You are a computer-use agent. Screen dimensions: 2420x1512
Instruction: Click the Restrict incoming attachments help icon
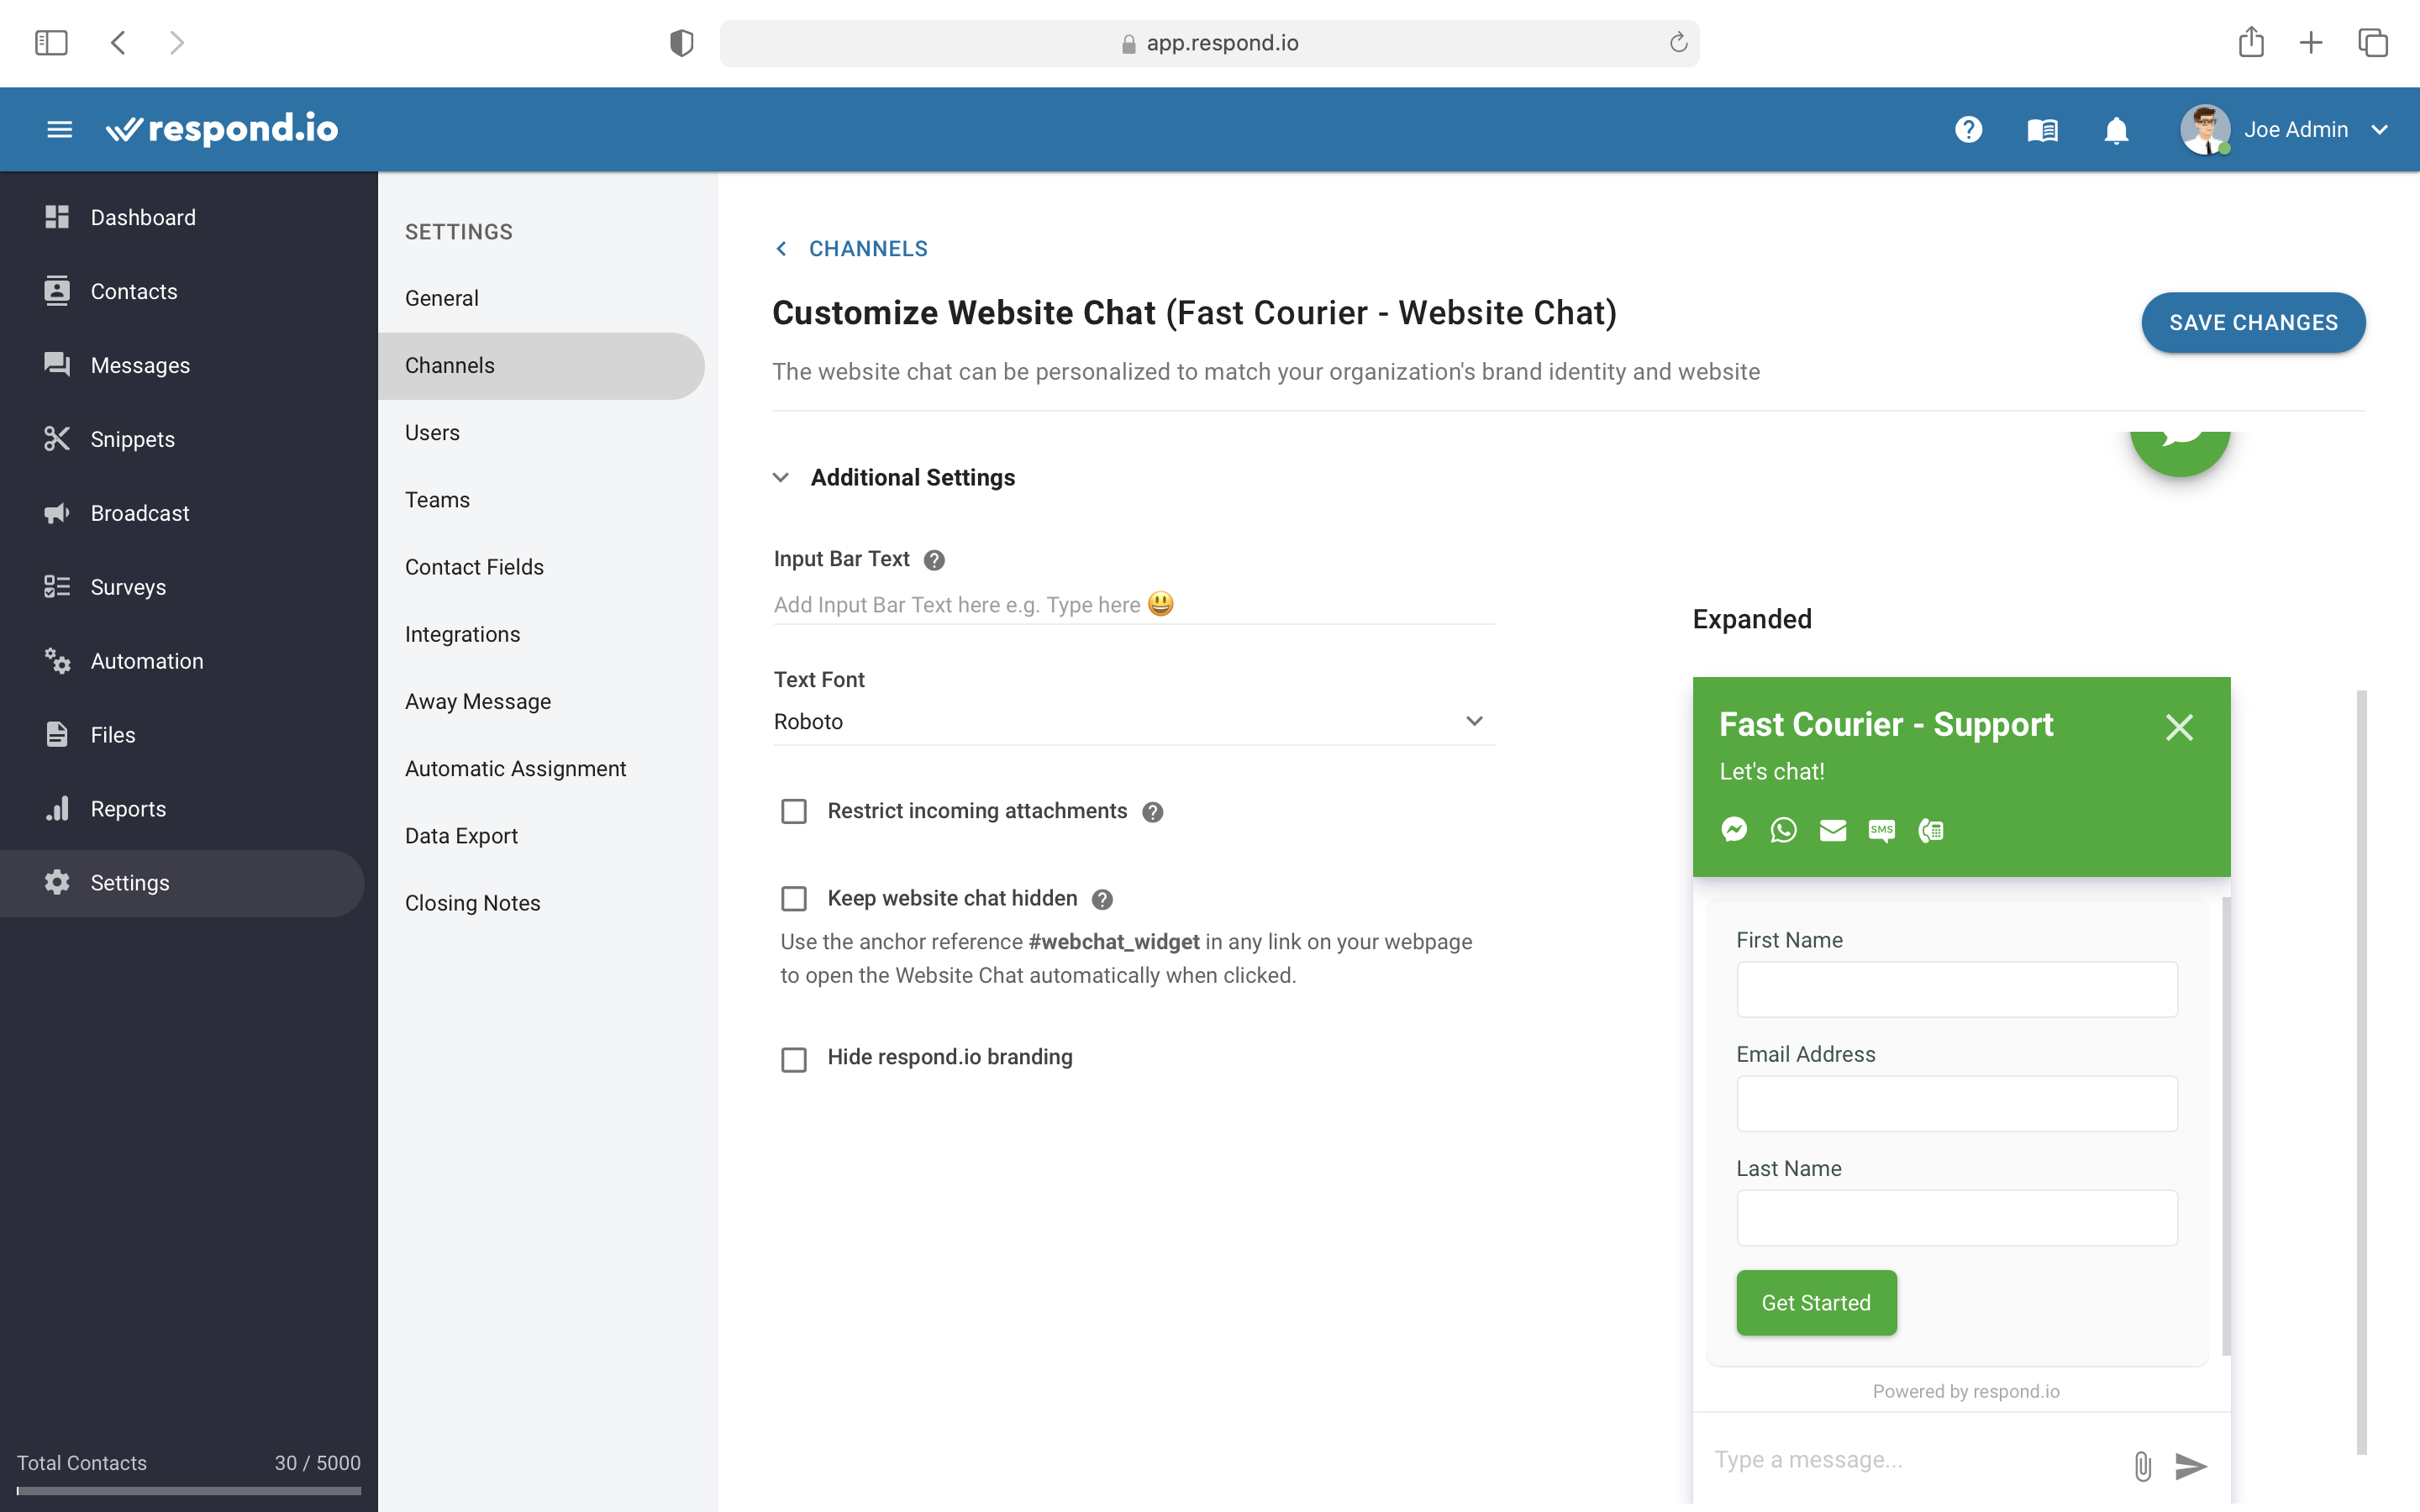1153,812
